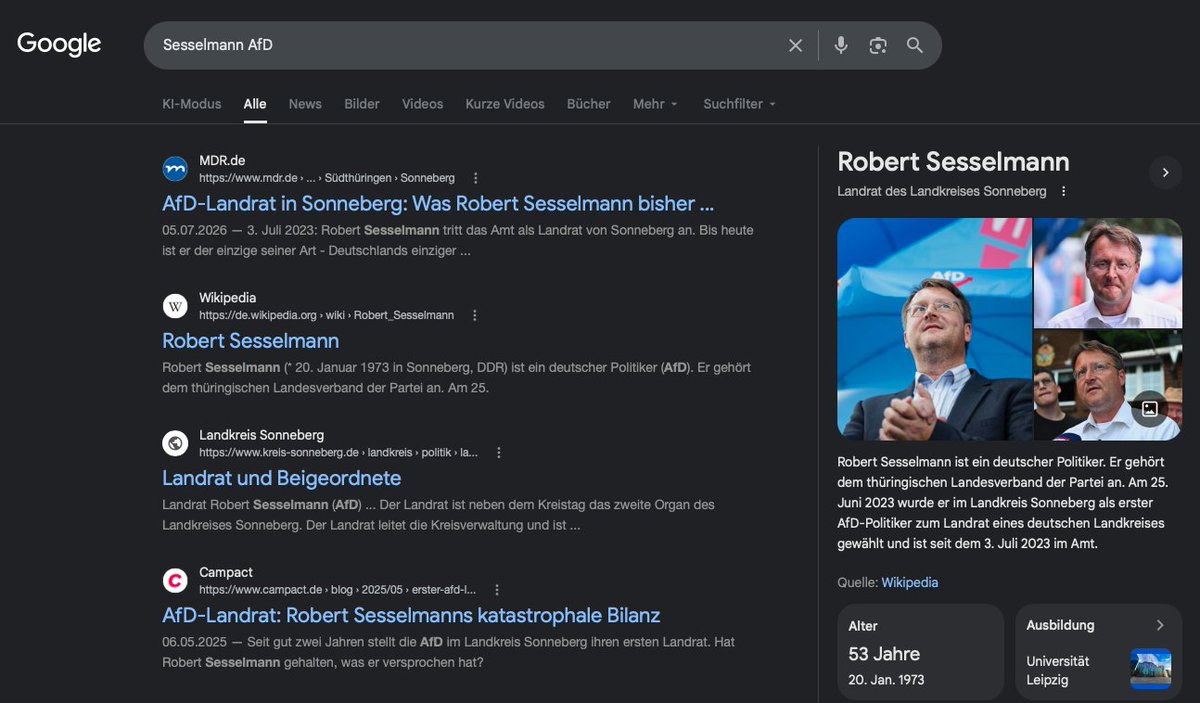Open Google Lens image search icon
1200x703 pixels.
tap(878, 45)
